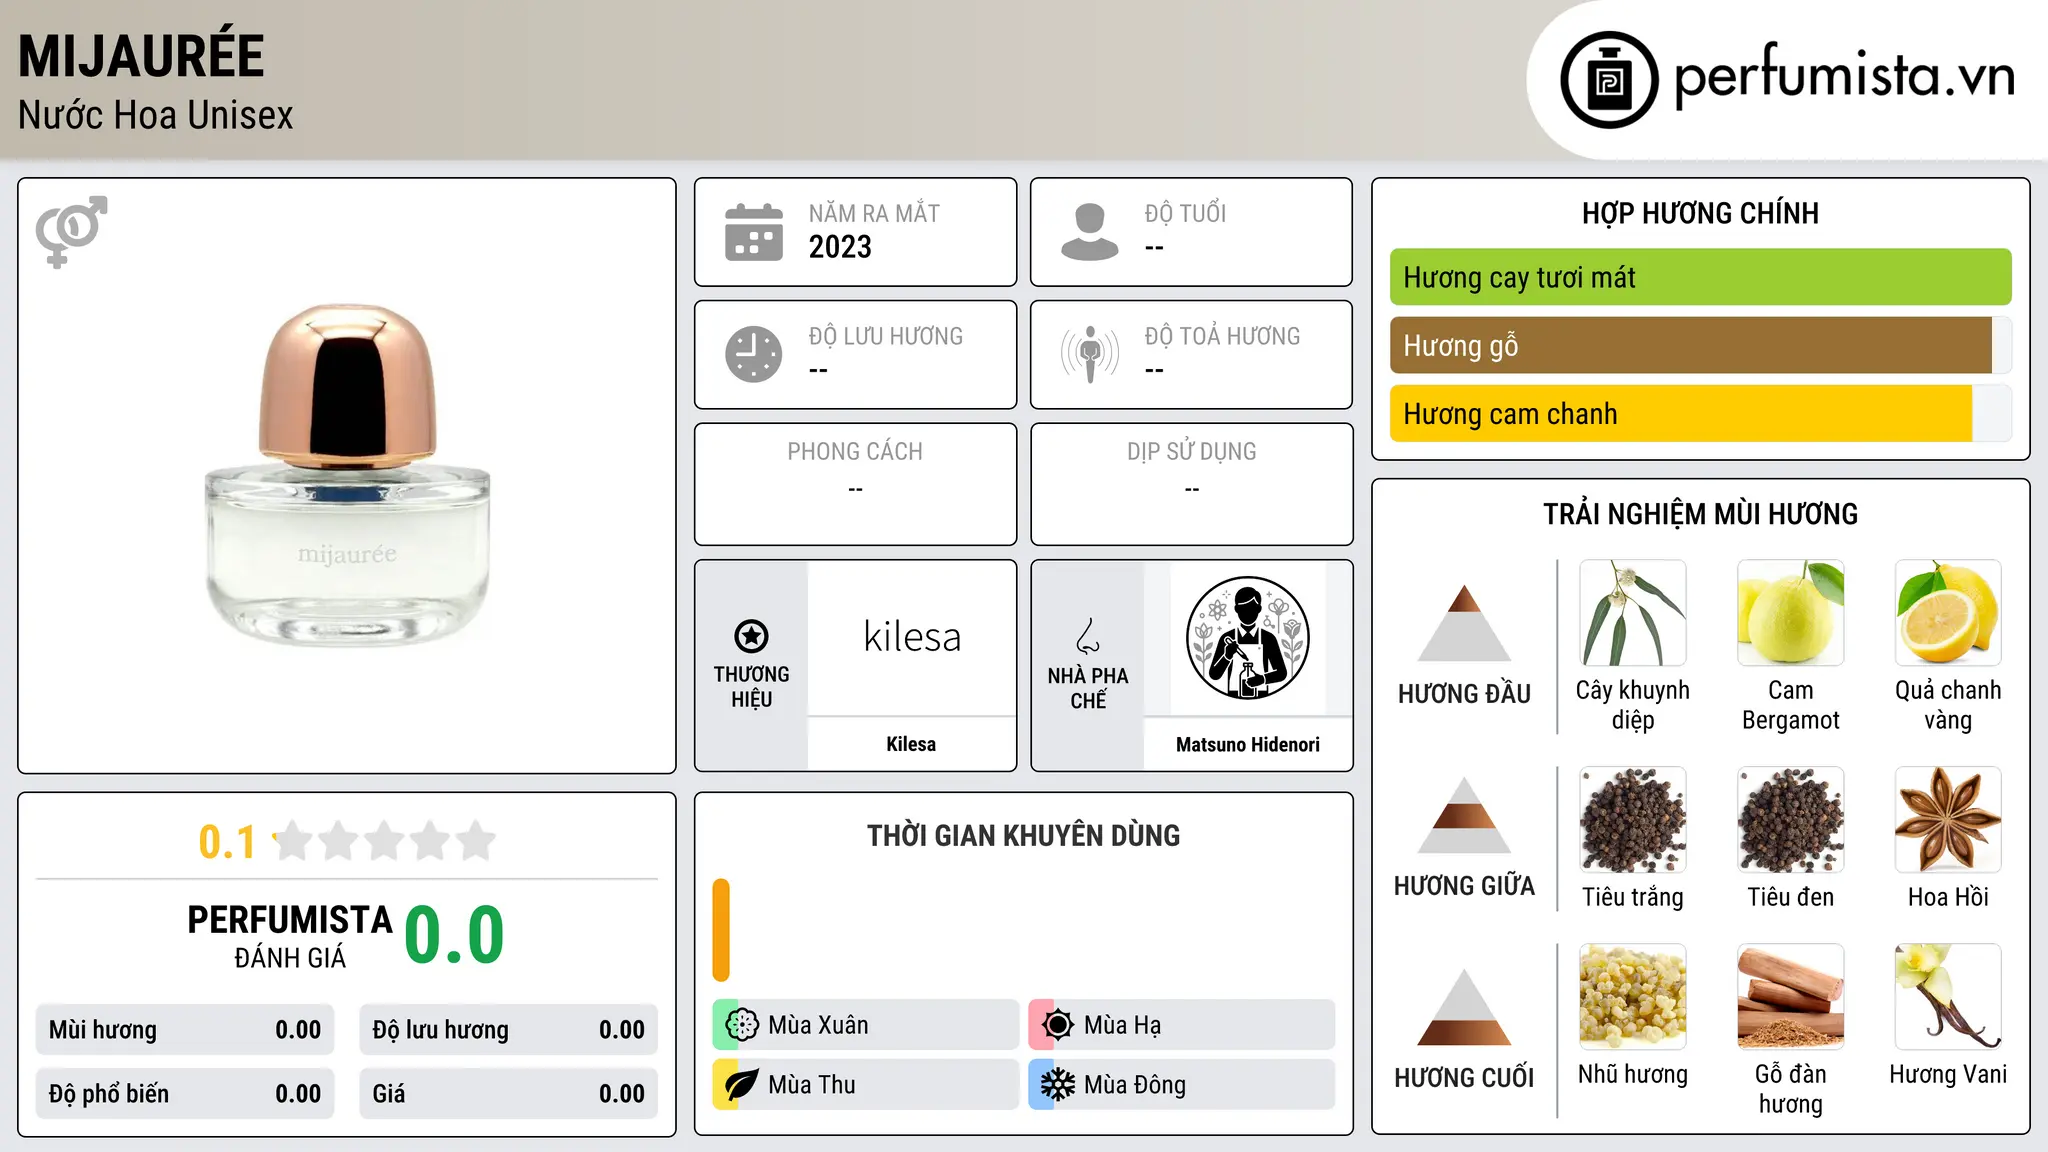2048x1152 pixels.
Task: Click the clock icon for Độ lưu hương
Action: (754, 354)
